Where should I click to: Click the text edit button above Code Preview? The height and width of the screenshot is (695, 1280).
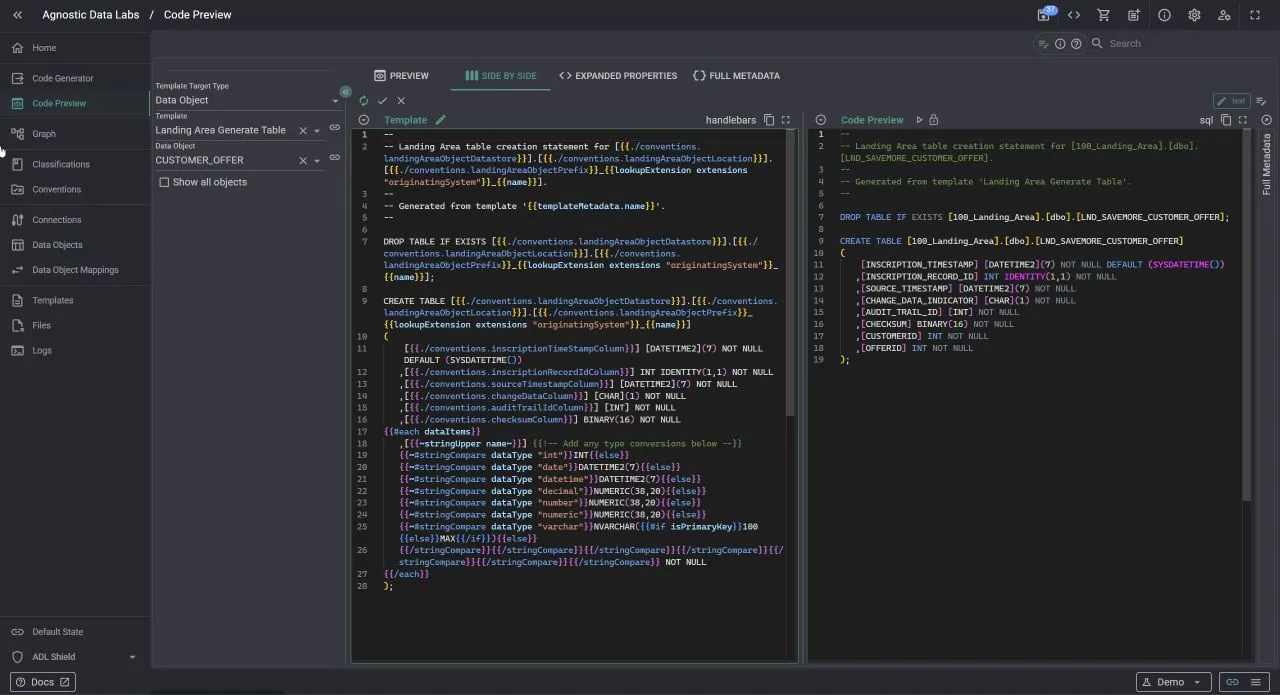click(1232, 101)
